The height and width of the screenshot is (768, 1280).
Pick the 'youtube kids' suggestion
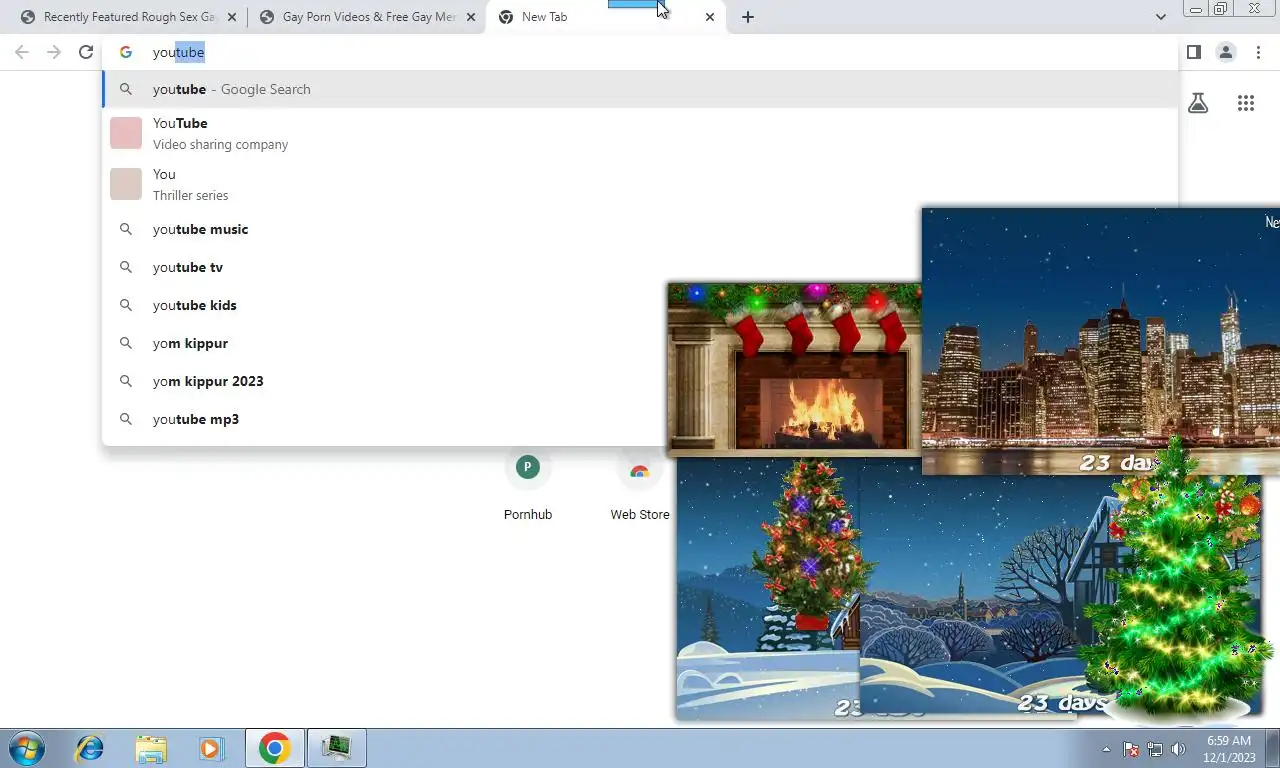coord(383,305)
